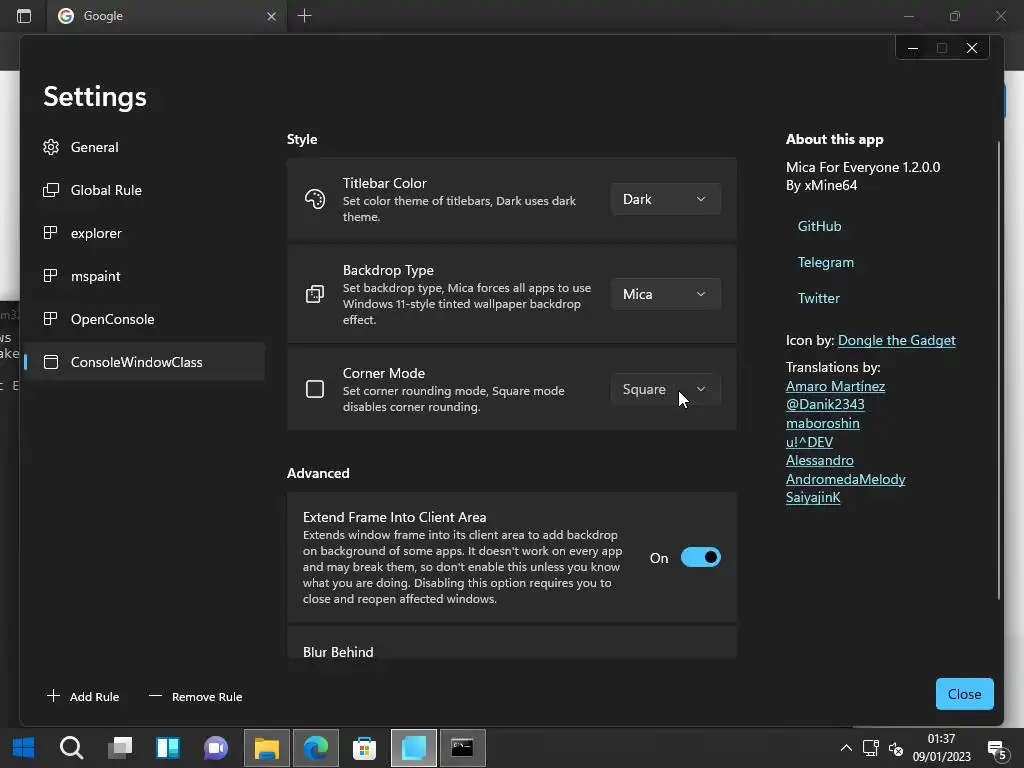Open the Telegram link
The image size is (1024, 768).
click(825, 262)
